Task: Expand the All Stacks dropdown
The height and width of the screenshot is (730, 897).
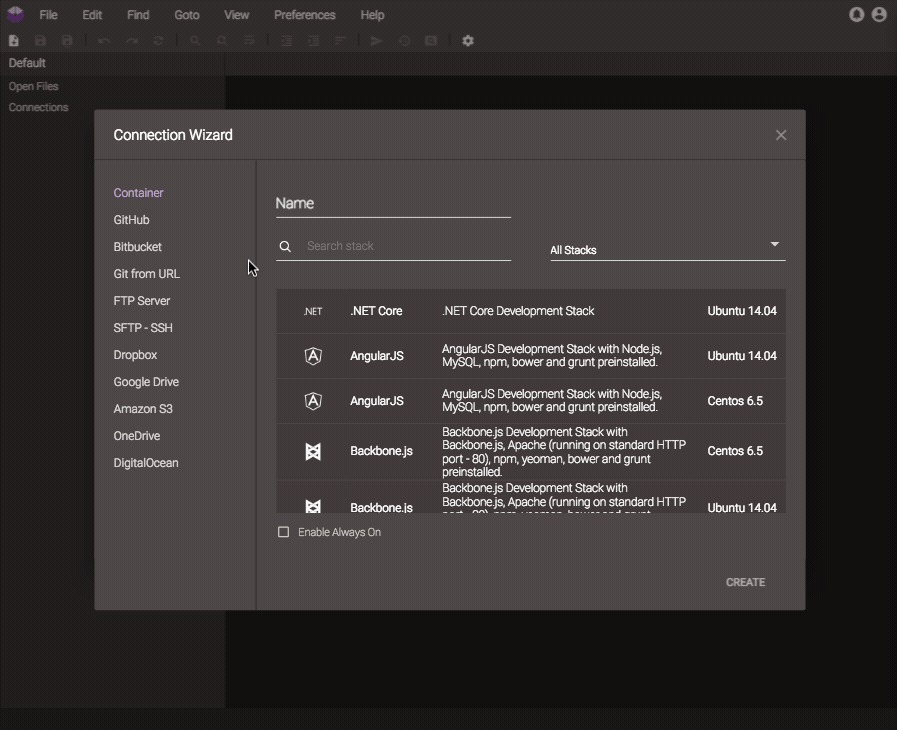Action: coord(668,249)
